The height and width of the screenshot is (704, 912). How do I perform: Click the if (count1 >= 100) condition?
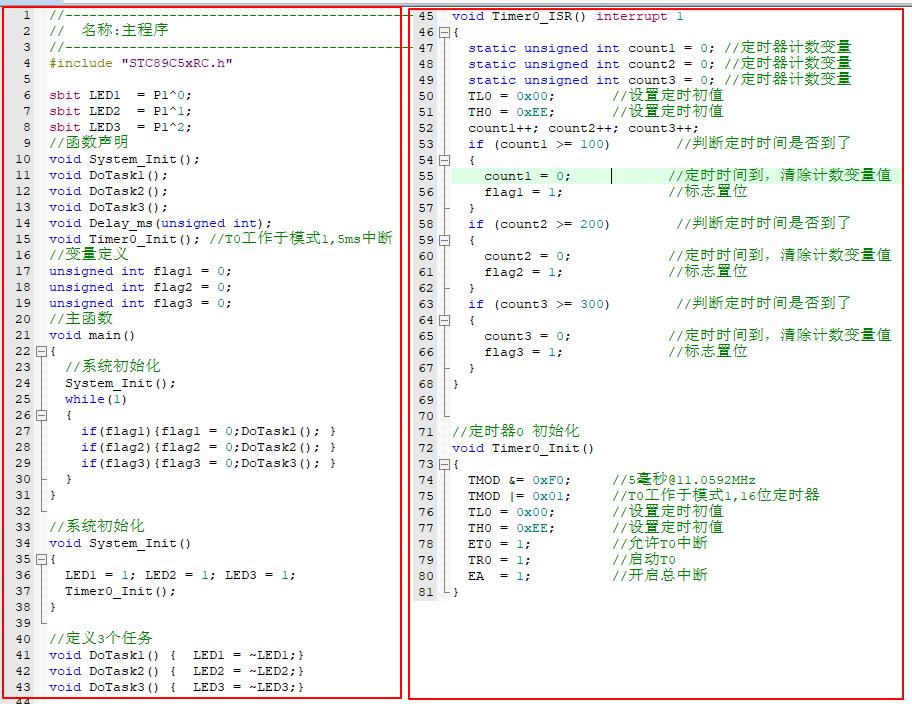click(539, 144)
